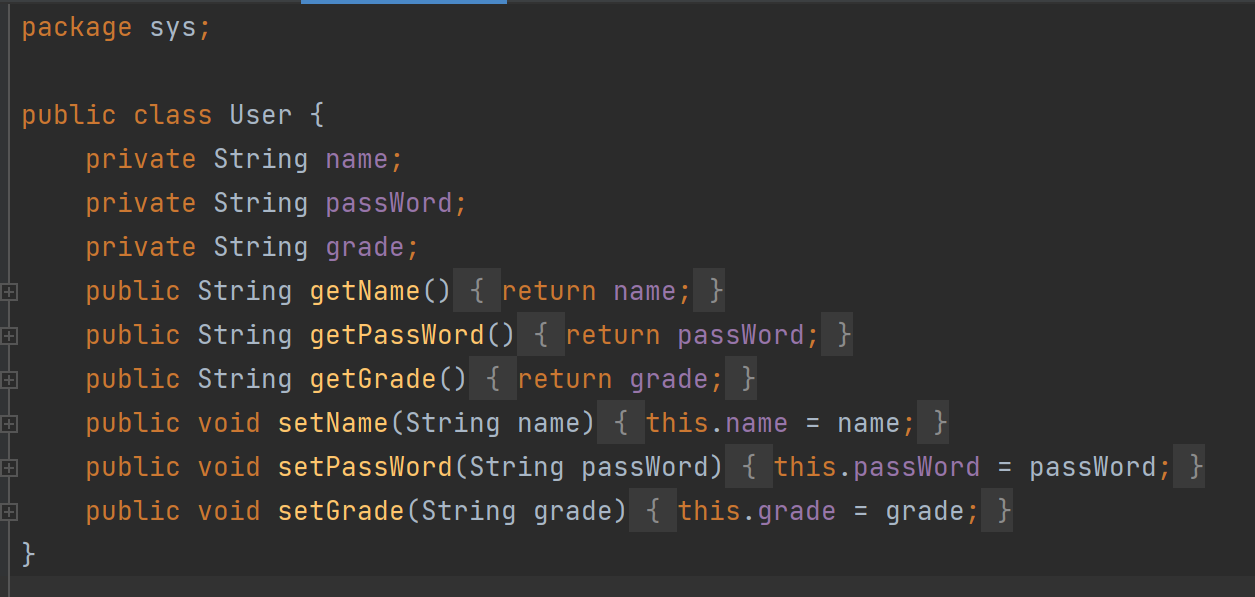Expand the setName method fold icon
Screen dimensions: 1255x597
pos(9,424)
